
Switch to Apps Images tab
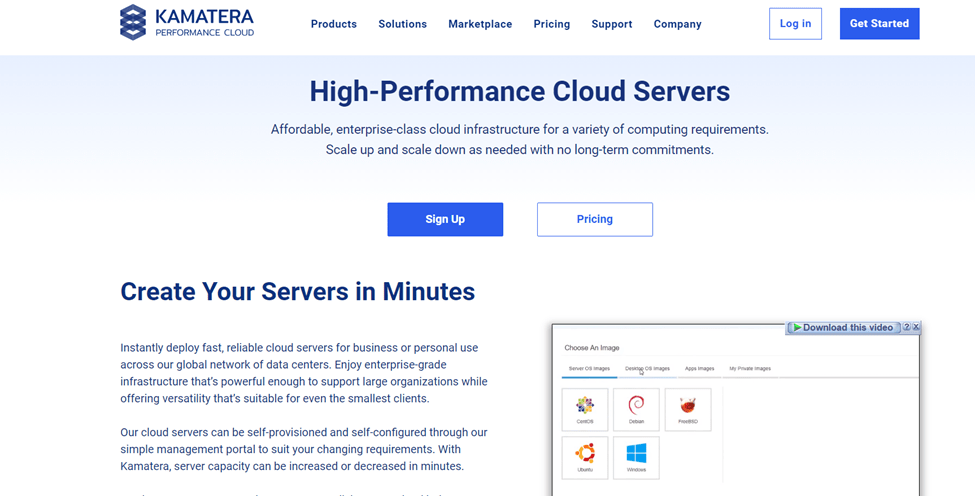(699, 368)
